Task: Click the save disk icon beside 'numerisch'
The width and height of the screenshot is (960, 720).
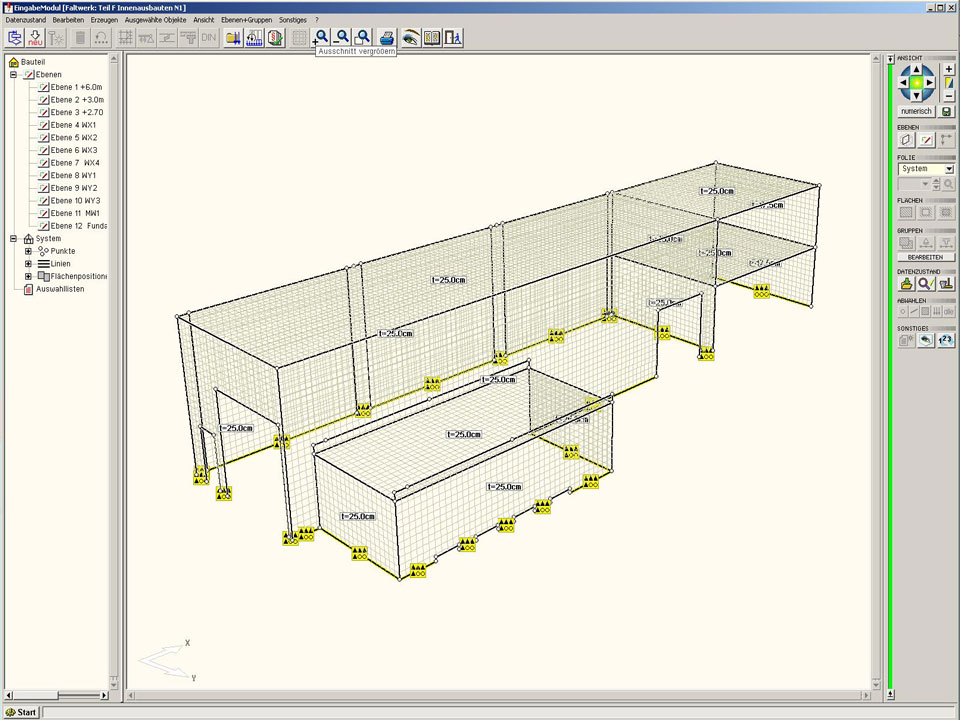Action: (x=947, y=112)
